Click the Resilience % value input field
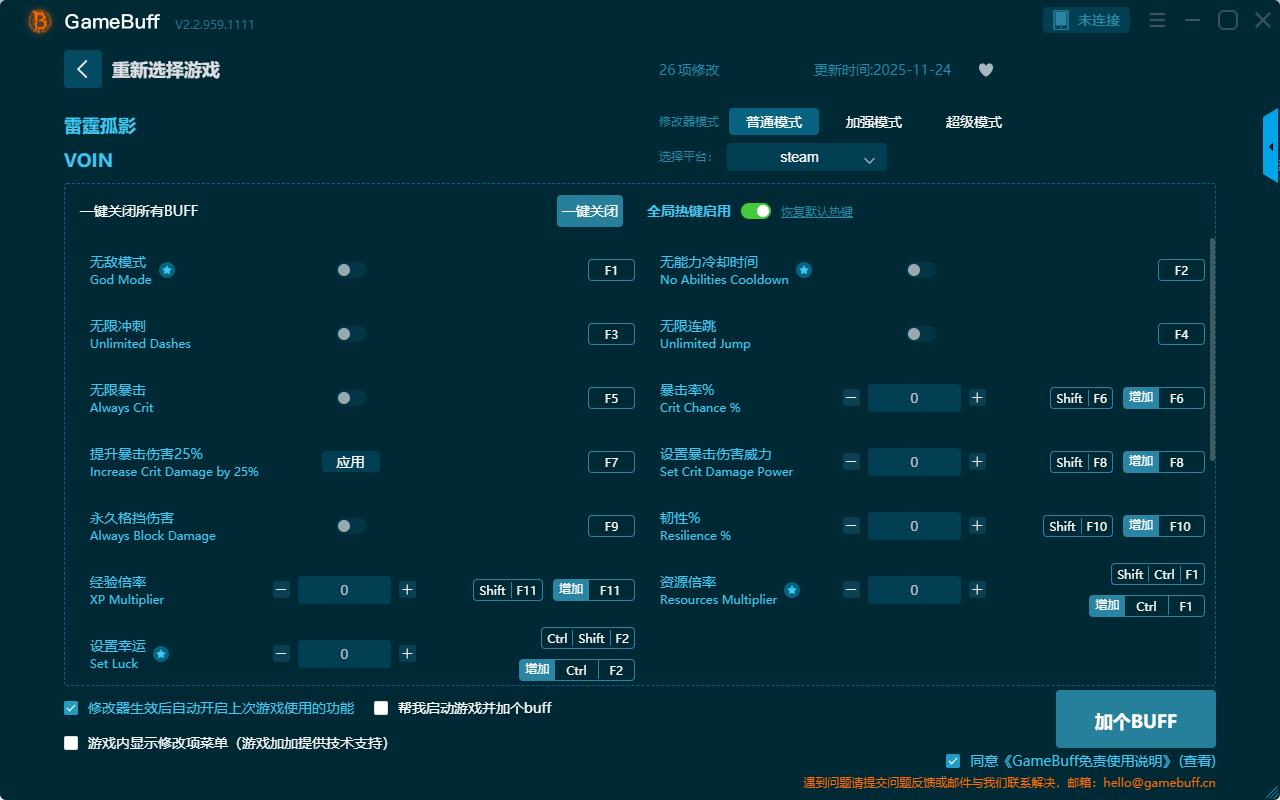The image size is (1280, 800). point(914,526)
